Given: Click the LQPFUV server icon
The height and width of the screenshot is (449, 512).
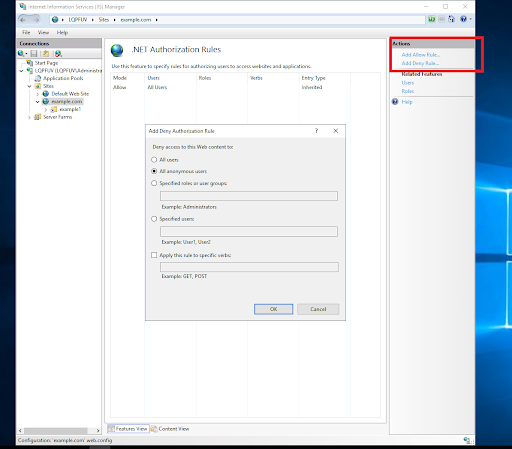Looking at the screenshot, I should coord(30,70).
